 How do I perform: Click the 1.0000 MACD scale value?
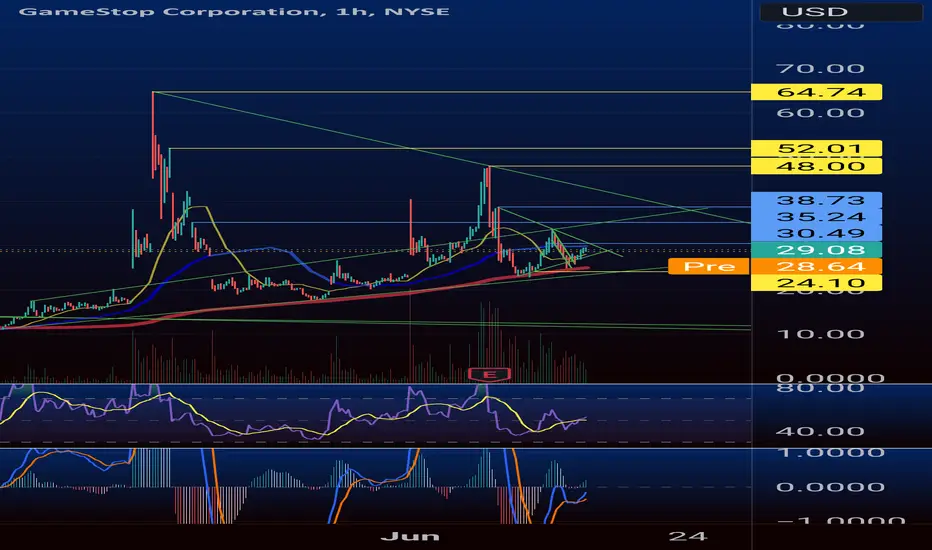click(830, 453)
